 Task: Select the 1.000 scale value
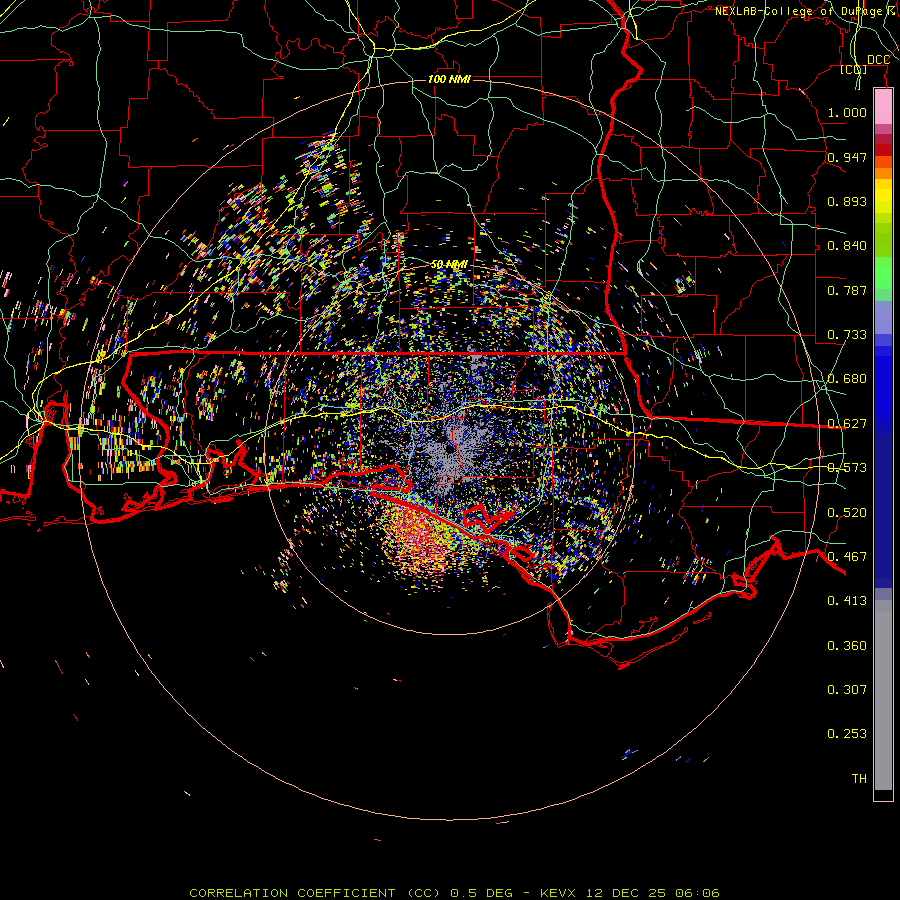point(847,112)
